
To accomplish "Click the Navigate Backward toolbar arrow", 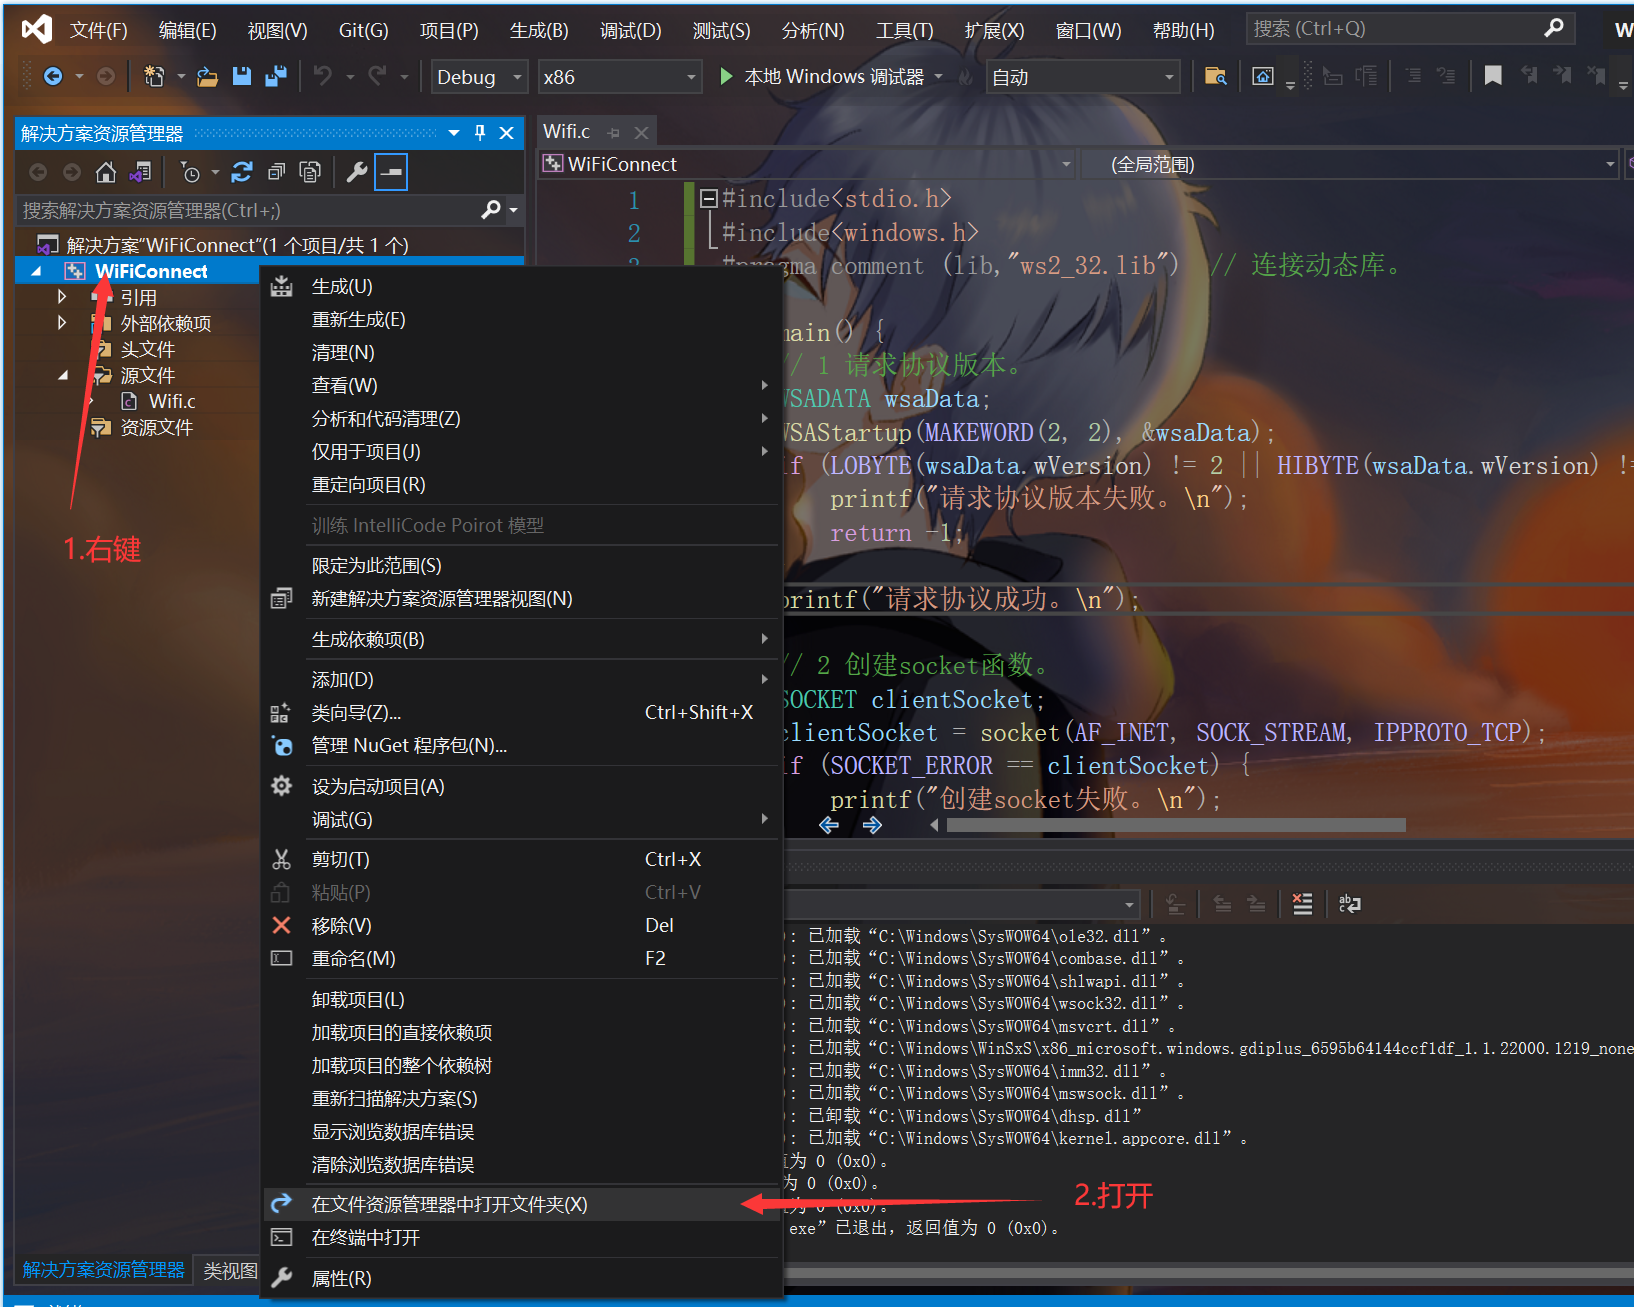I will tap(53, 76).
